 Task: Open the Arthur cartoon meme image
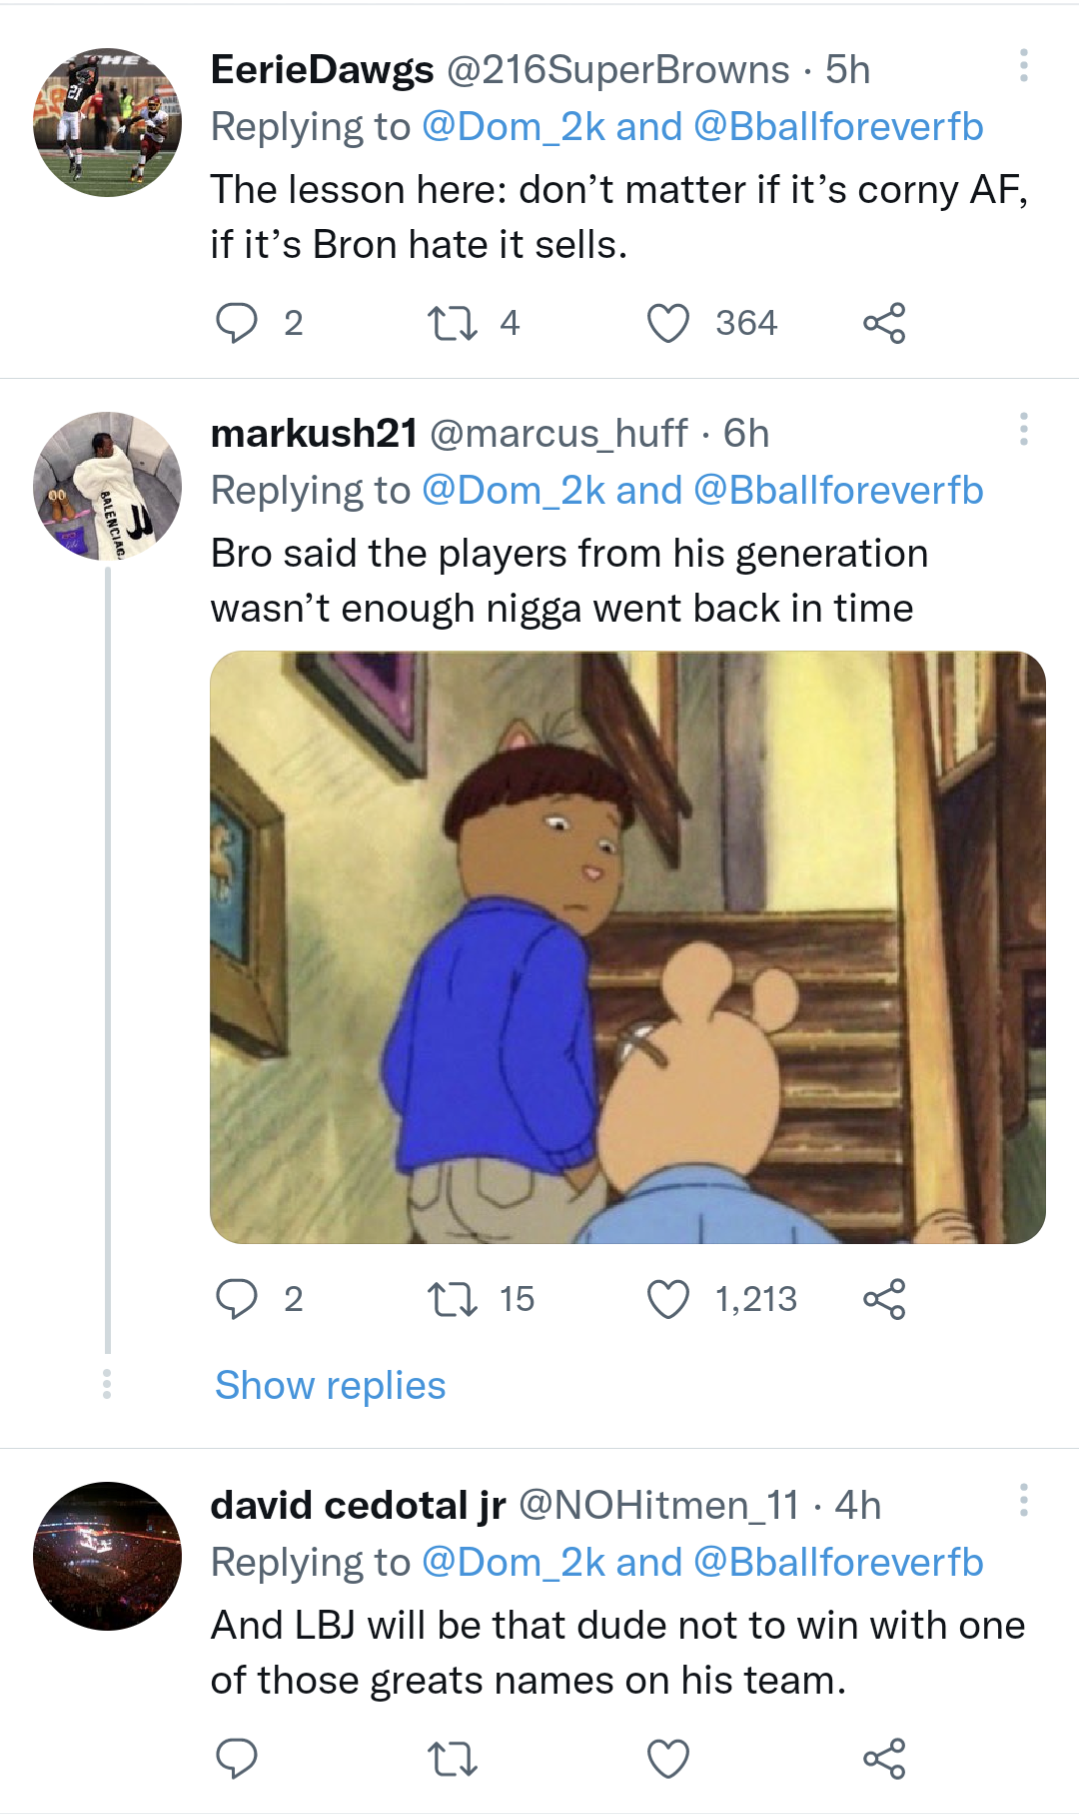click(627, 947)
